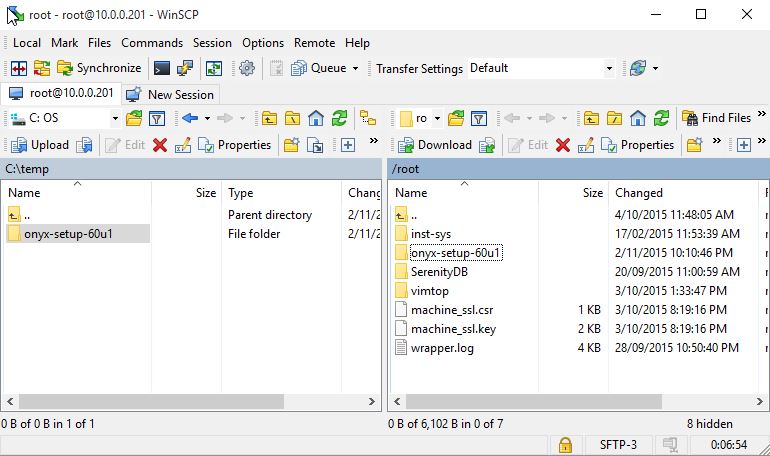Click the Upload button
The width and height of the screenshot is (770, 456).
point(40,145)
